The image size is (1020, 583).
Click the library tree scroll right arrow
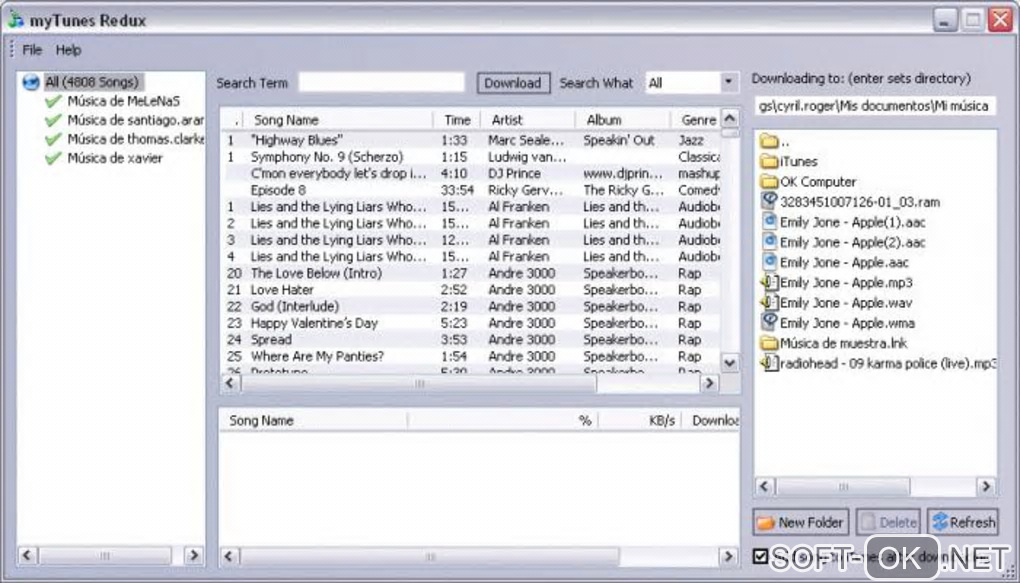tap(193, 555)
